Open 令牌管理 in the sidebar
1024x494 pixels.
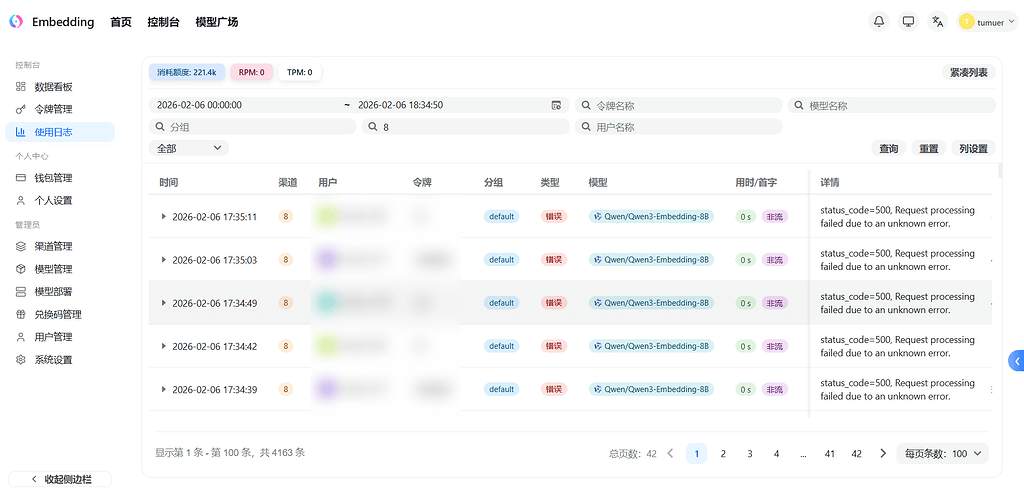(60, 109)
